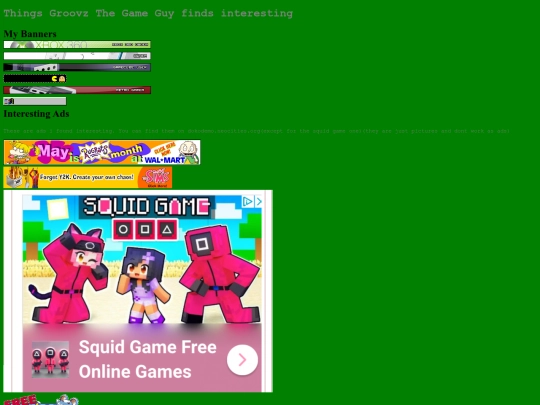
Task: Click the round arrow button on Squid Game ad
Action: click(x=242, y=360)
